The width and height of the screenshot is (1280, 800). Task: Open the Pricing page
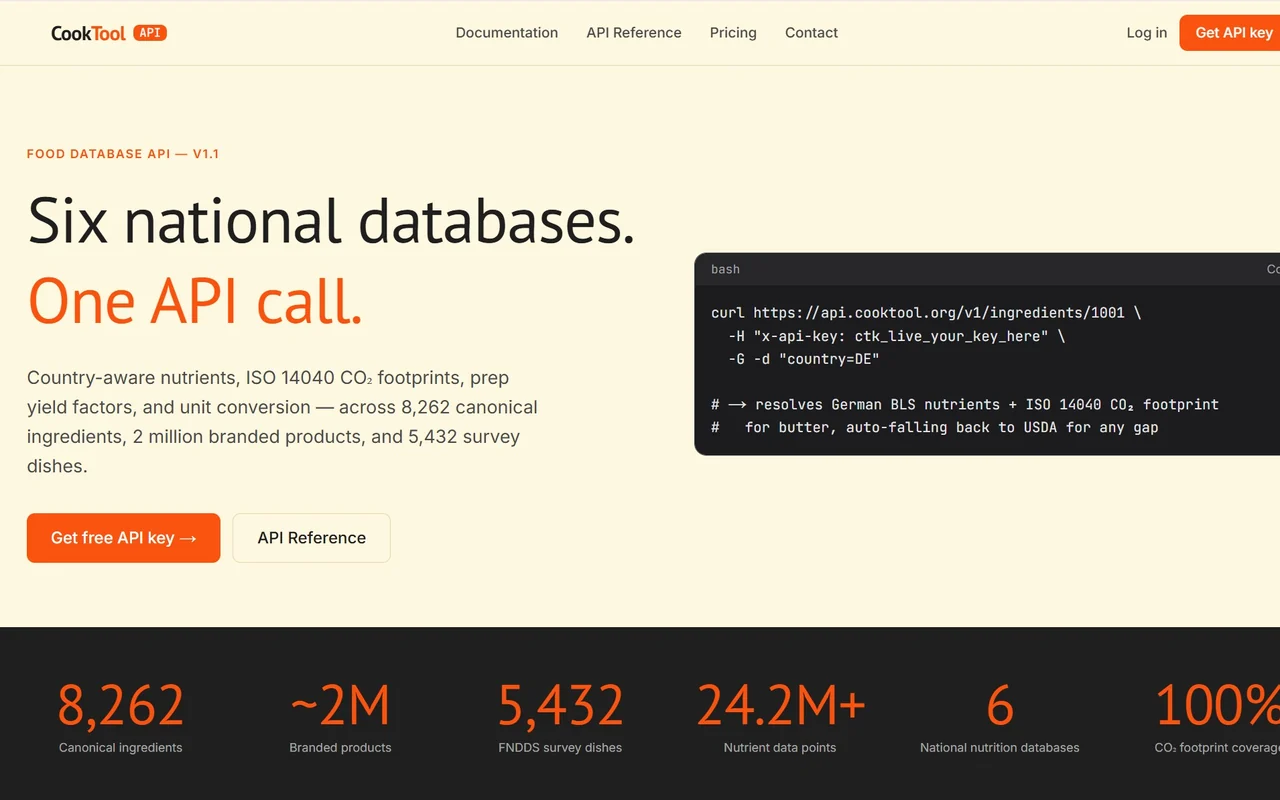point(733,33)
